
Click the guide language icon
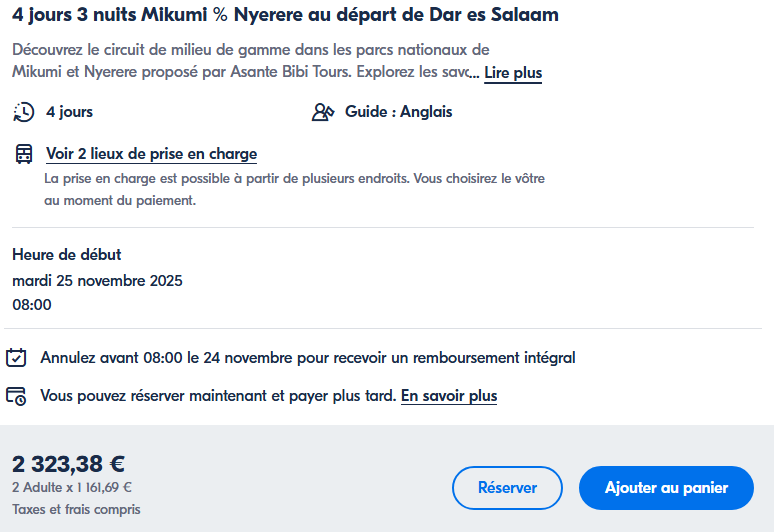[x=323, y=112]
